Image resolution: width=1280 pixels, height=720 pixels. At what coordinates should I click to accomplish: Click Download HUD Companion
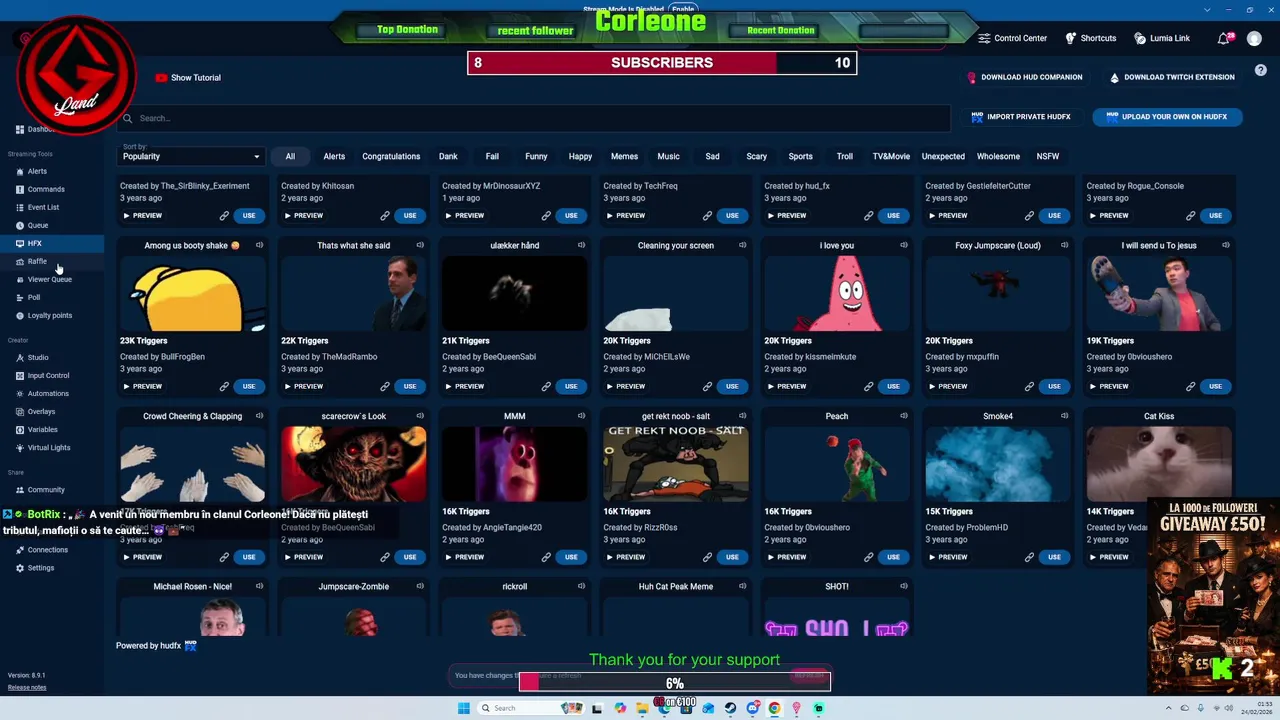pos(1026,77)
